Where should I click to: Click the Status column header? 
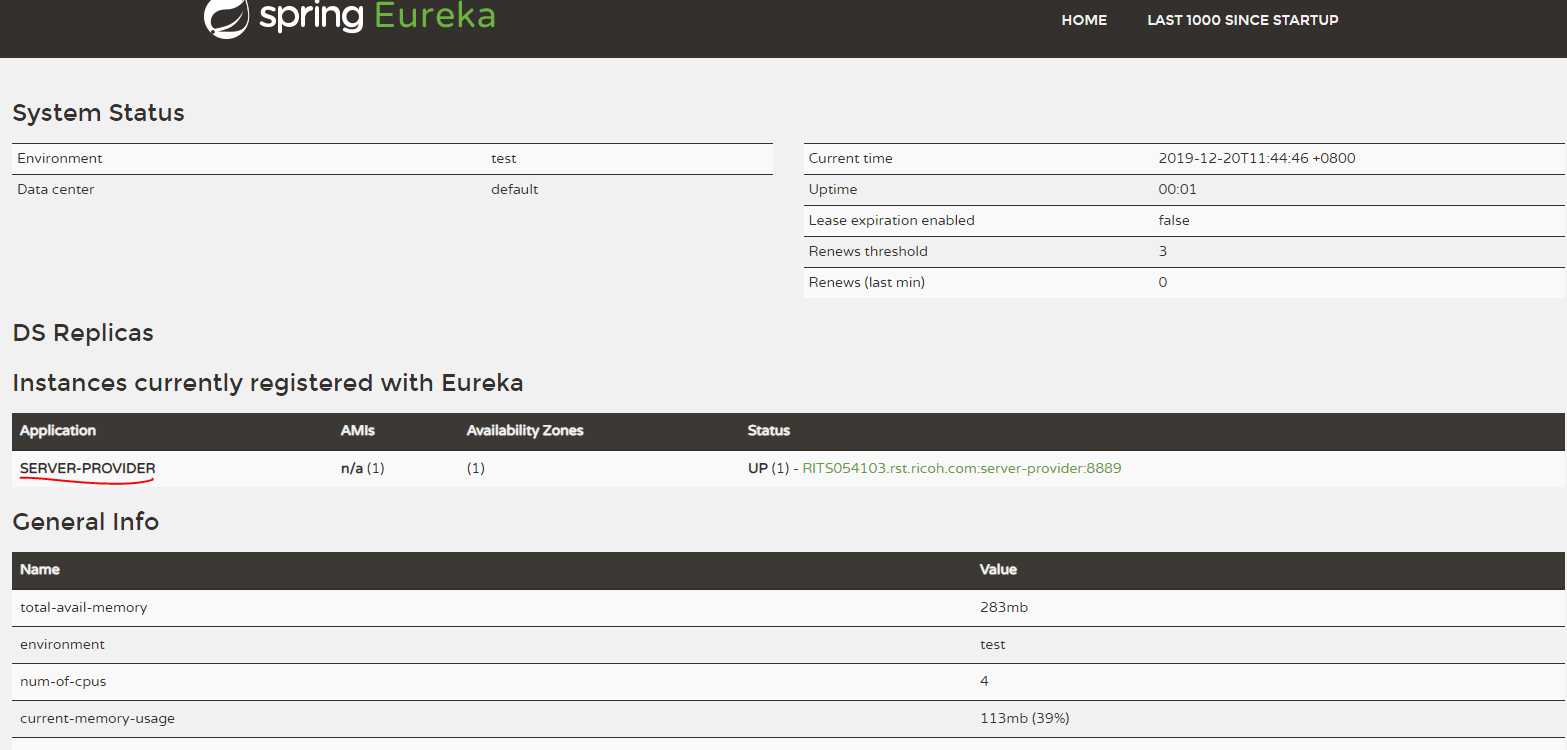[769, 430]
